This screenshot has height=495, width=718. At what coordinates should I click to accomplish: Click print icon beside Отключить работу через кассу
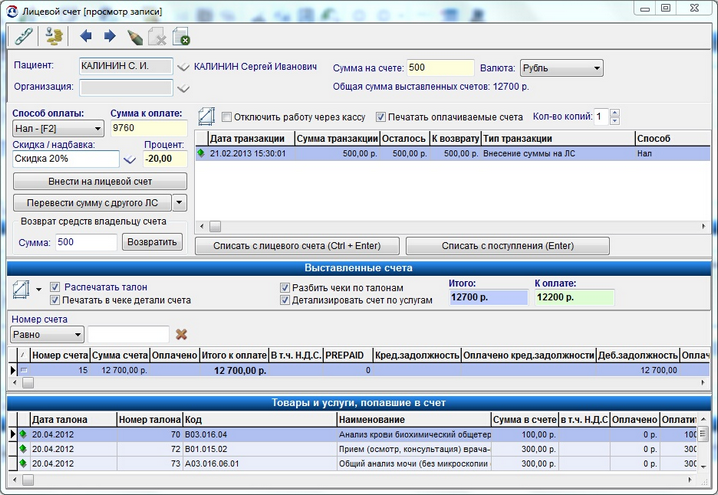click(x=207, y=116)
